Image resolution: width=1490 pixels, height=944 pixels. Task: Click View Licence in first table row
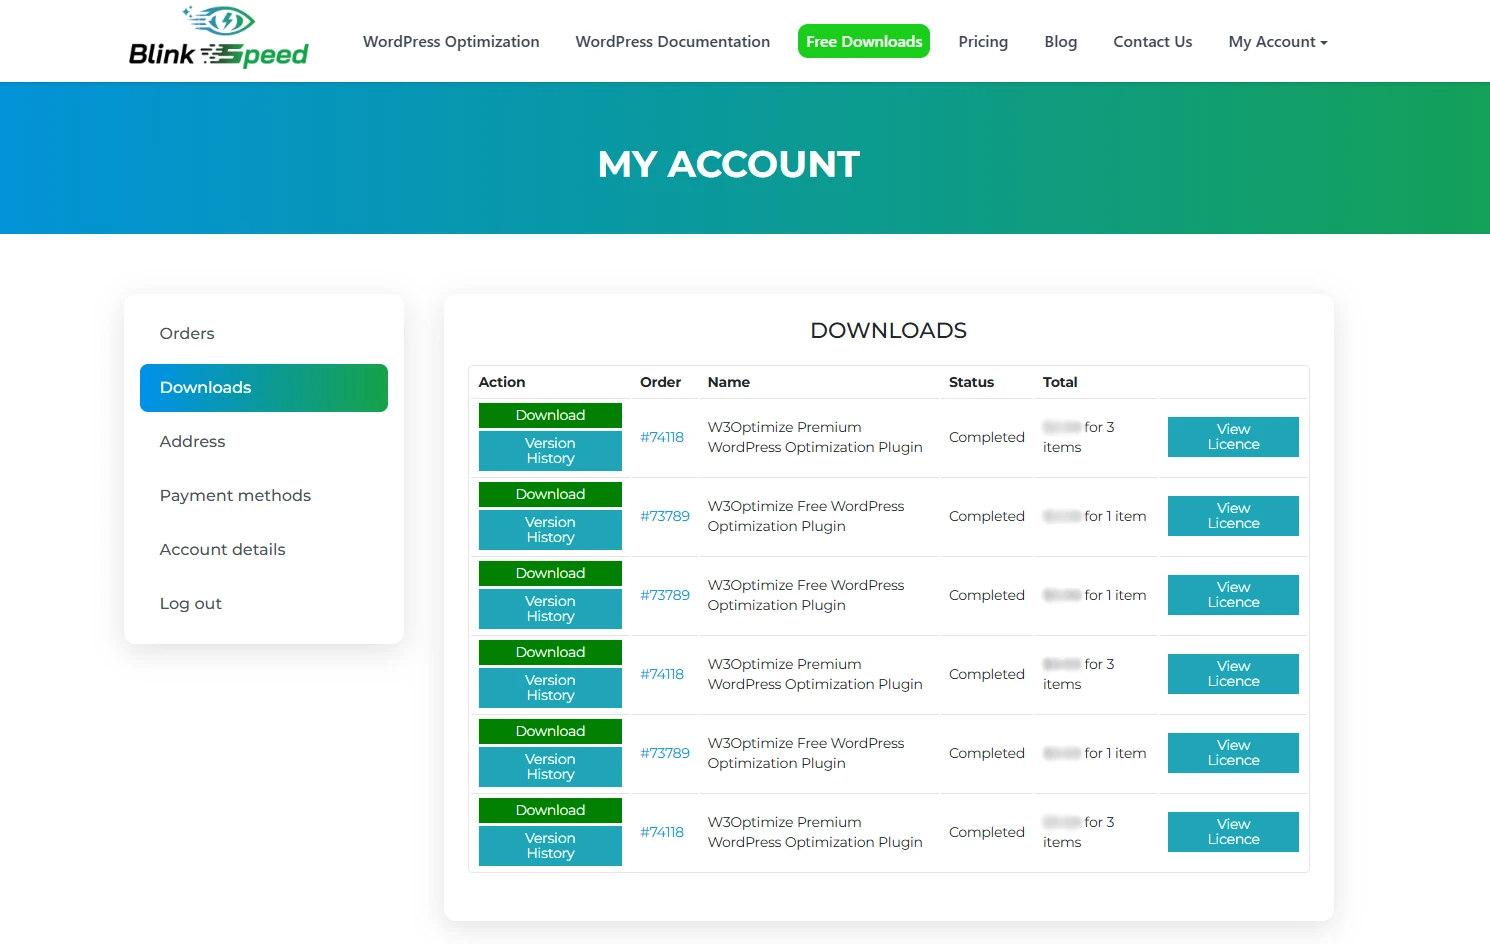tap(1233, 437)
